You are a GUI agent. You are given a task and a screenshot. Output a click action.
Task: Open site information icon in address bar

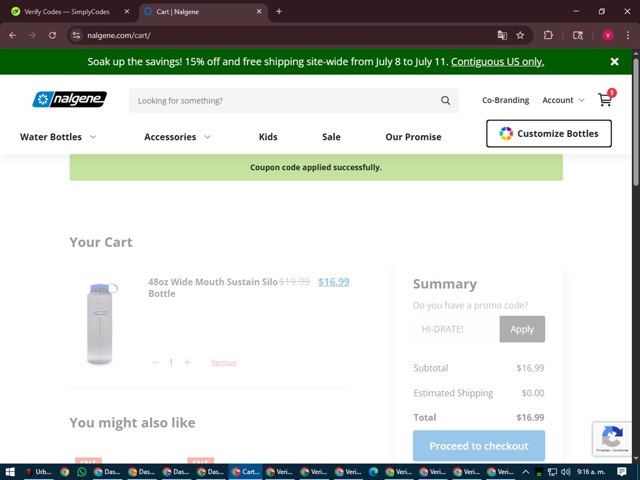[x=76, y=36]
